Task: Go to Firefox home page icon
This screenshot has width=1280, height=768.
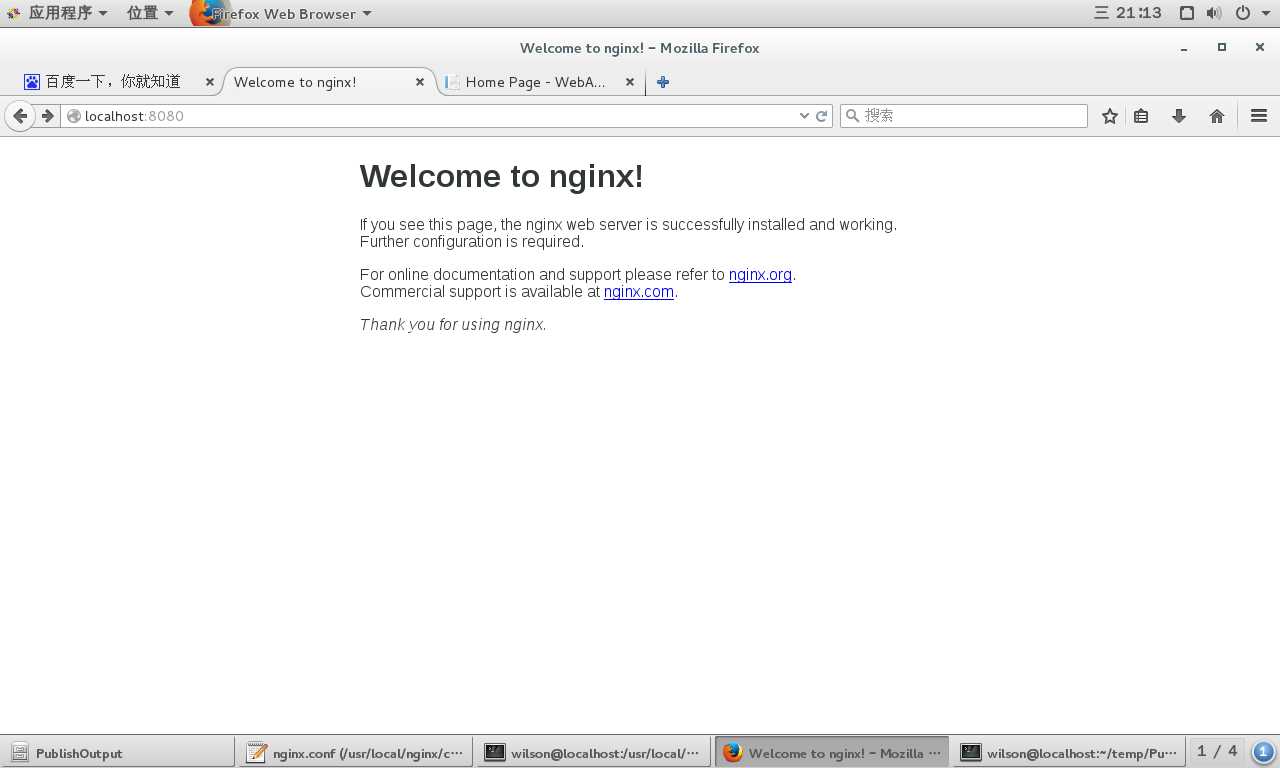Action: pyautogui.click(x=1217, y=116)
